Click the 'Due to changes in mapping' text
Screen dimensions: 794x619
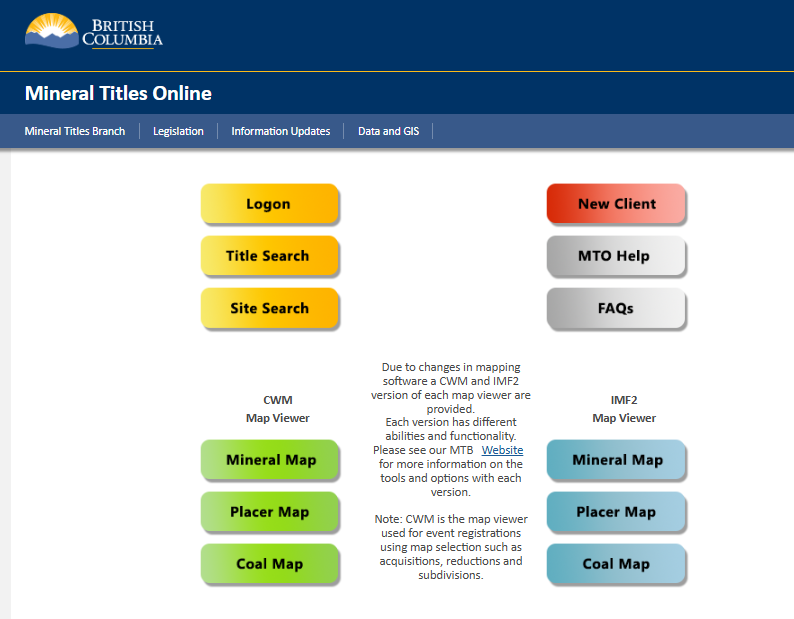pyautogui.click(x=451, y=367)
